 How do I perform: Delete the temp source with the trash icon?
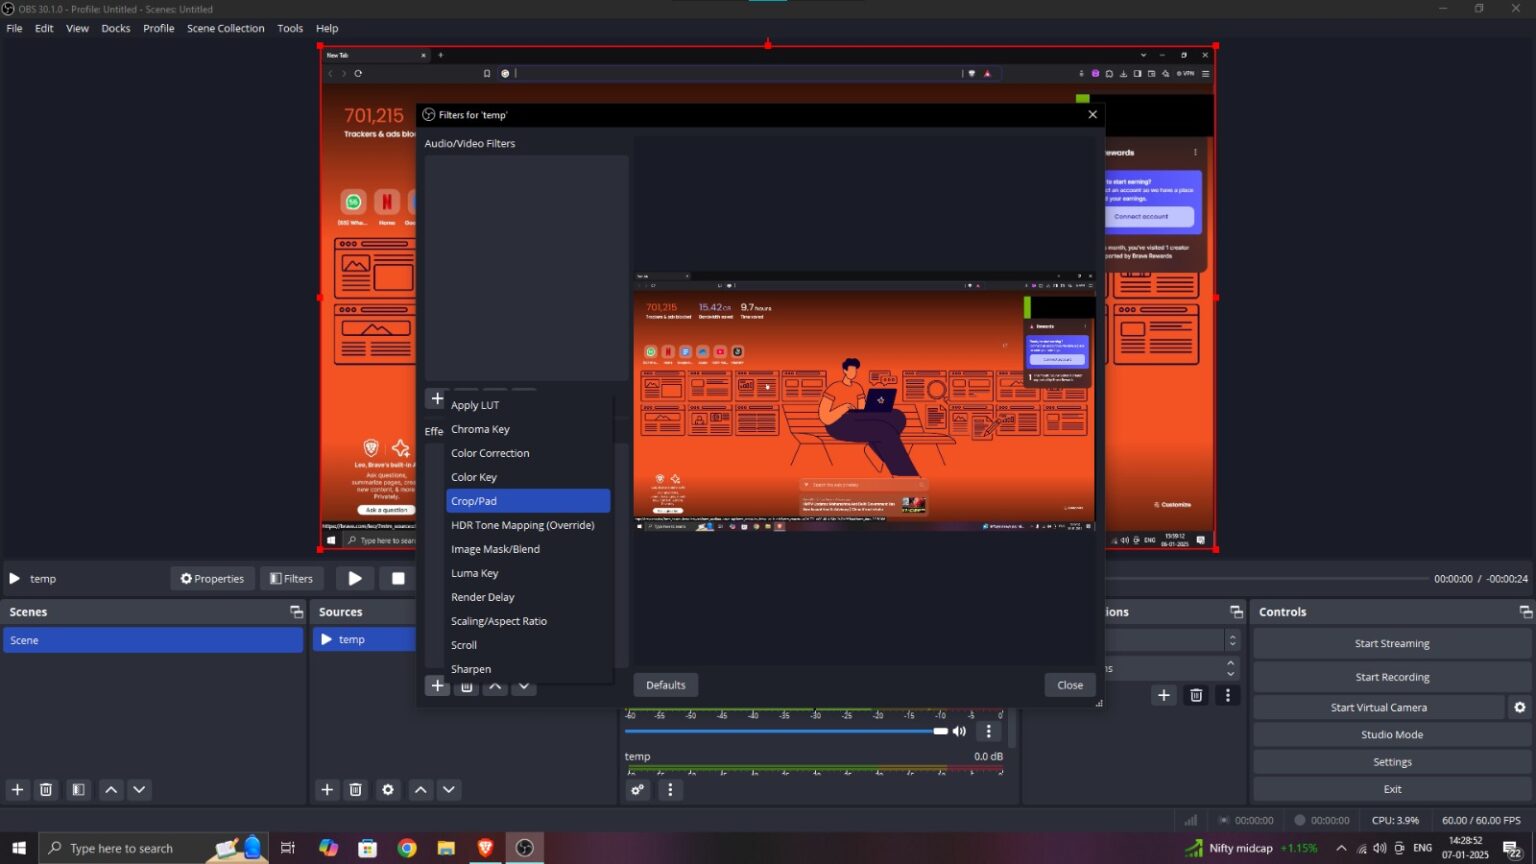click(x=355, y=789)
